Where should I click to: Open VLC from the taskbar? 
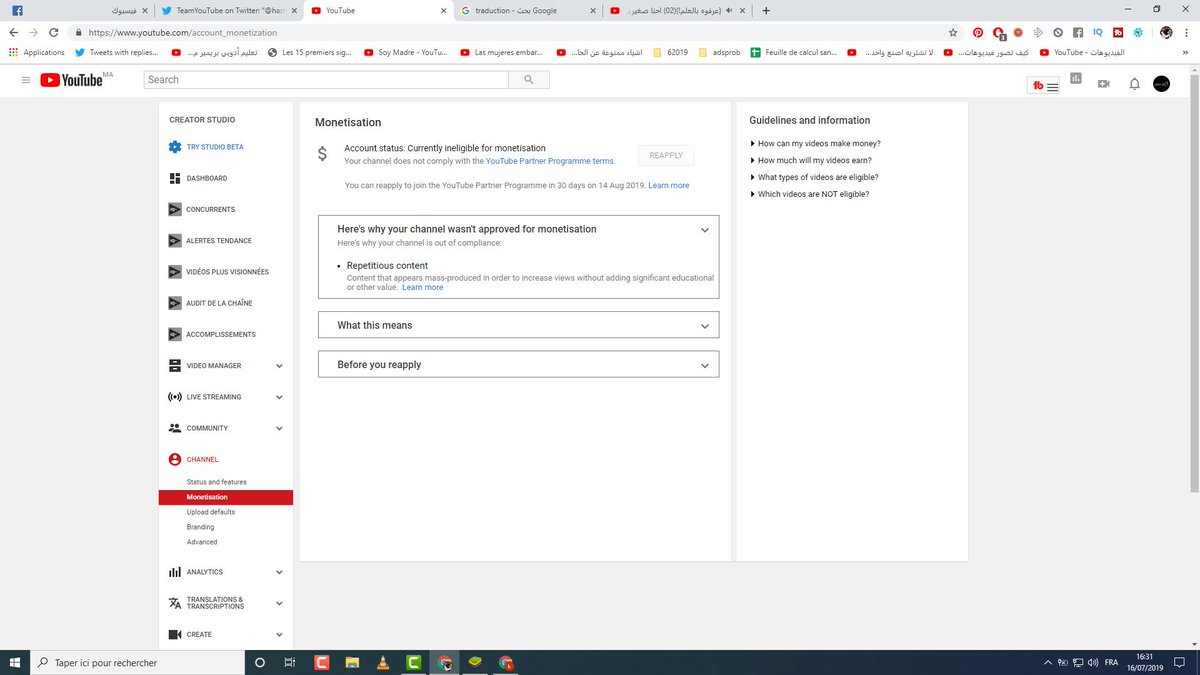pos(383,662)
